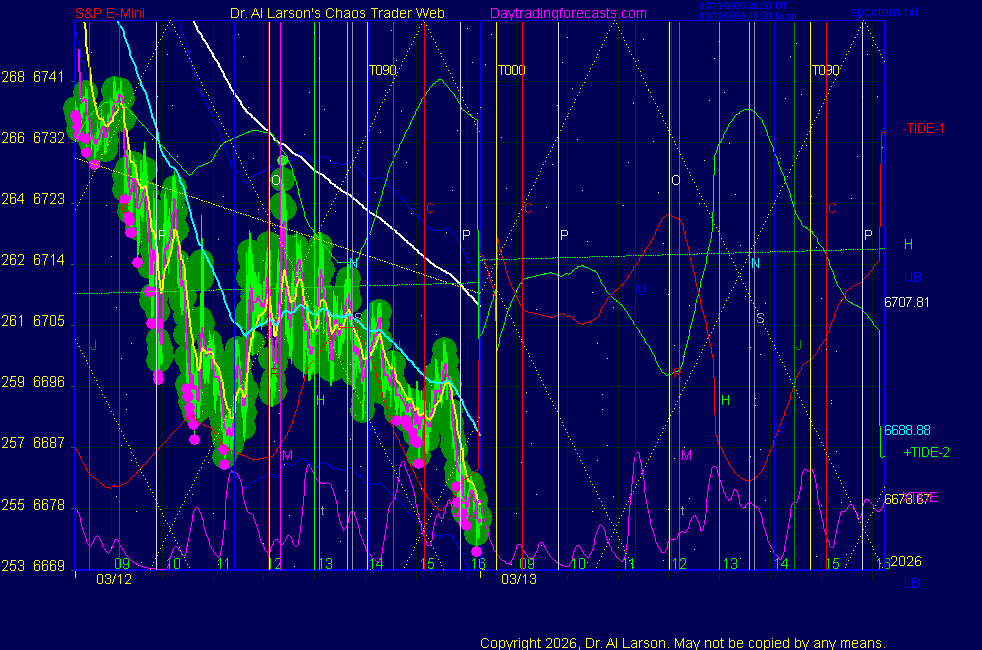Click the green H label beside UB
This screenshot has height=650, width=982.
pos(908,244)
